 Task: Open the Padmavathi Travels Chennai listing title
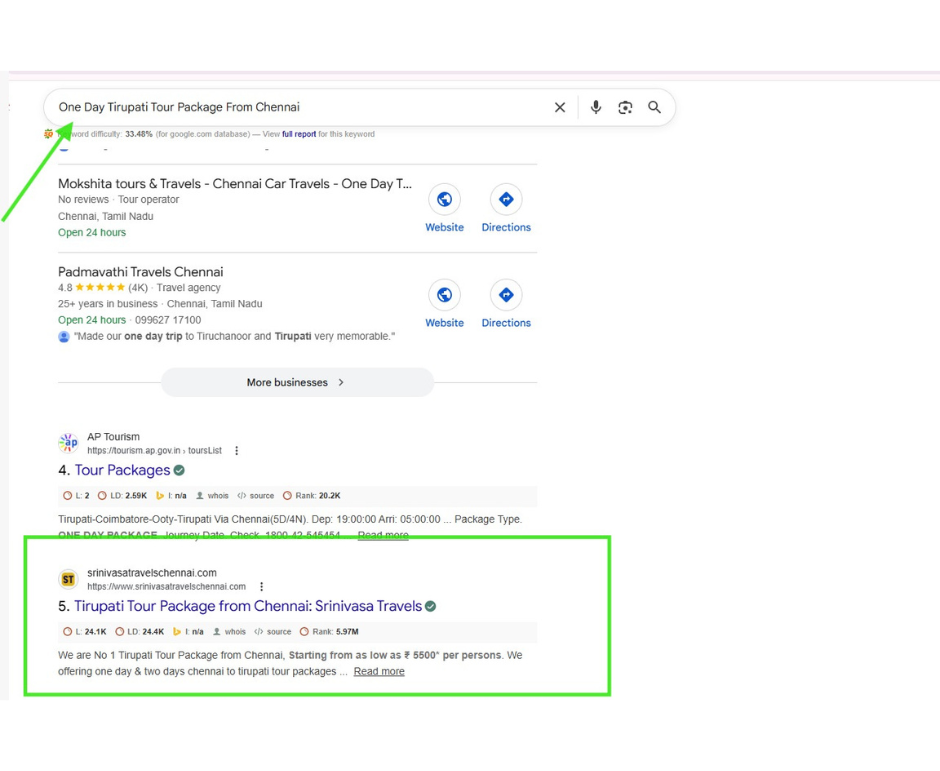click(x=140, y=272)
